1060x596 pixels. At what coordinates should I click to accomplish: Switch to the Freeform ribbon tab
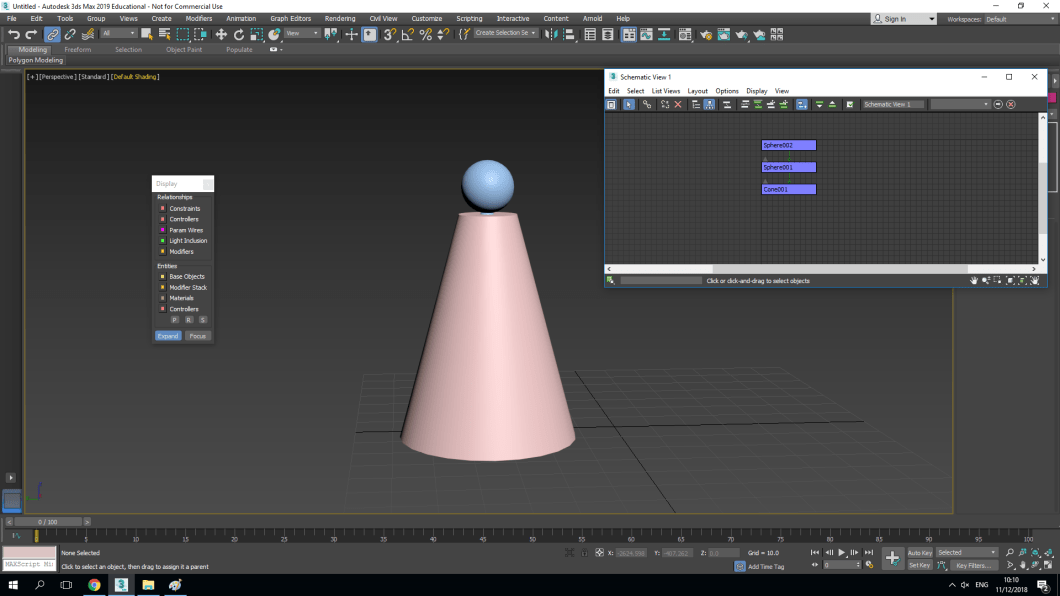[x=78, y=49]
